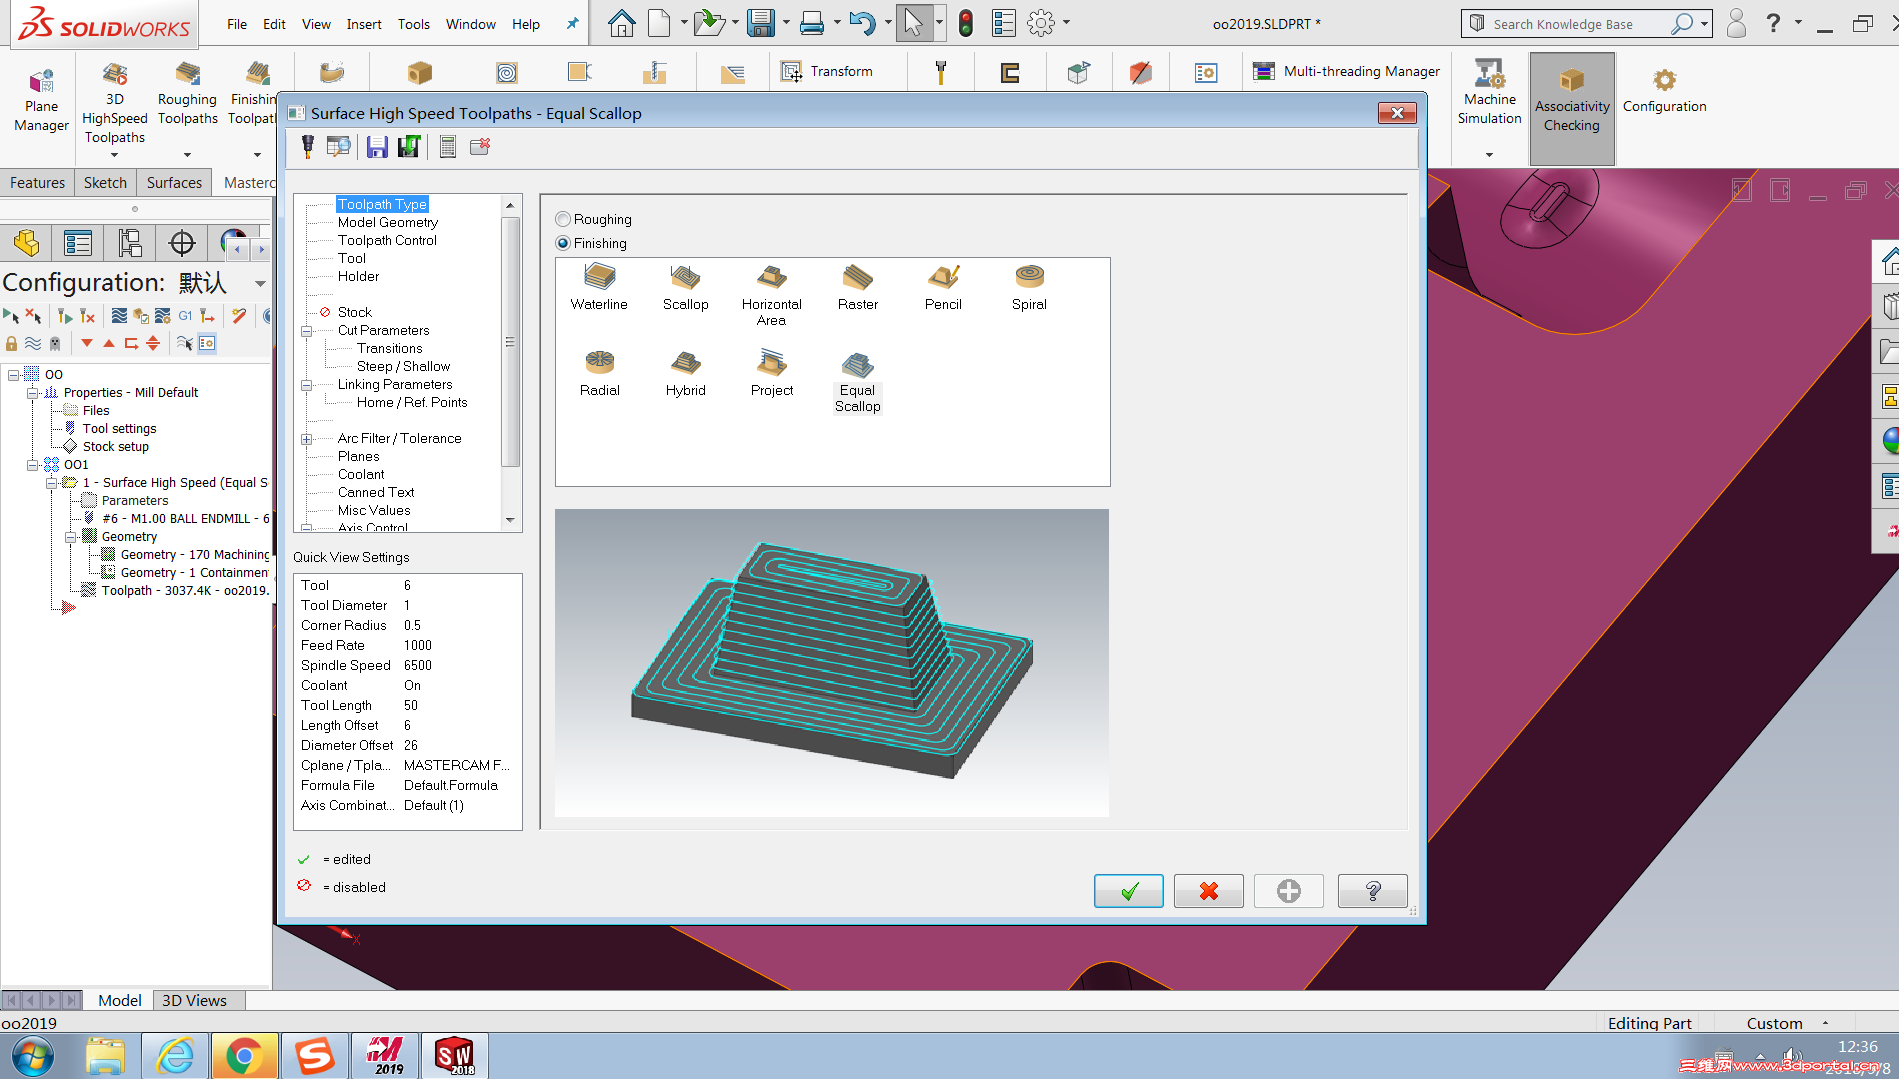
Task: Click the Rebuild traffic light icon
Action: click(965, 23)
